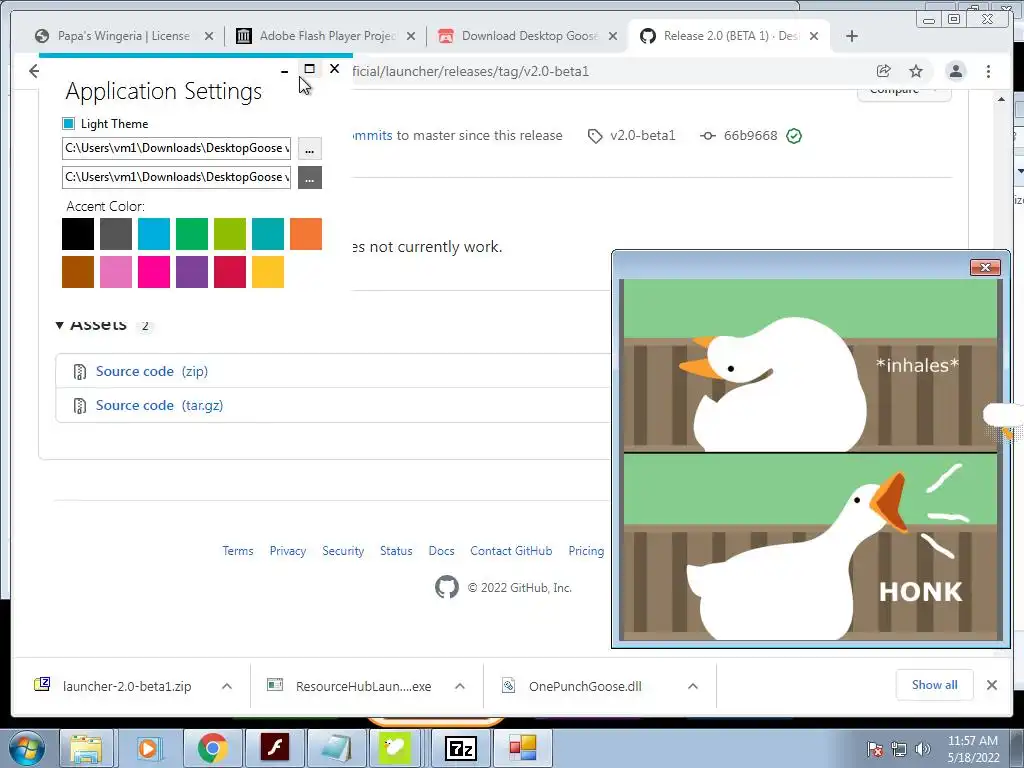Pick the sky blue accent color

pos(153,234)
